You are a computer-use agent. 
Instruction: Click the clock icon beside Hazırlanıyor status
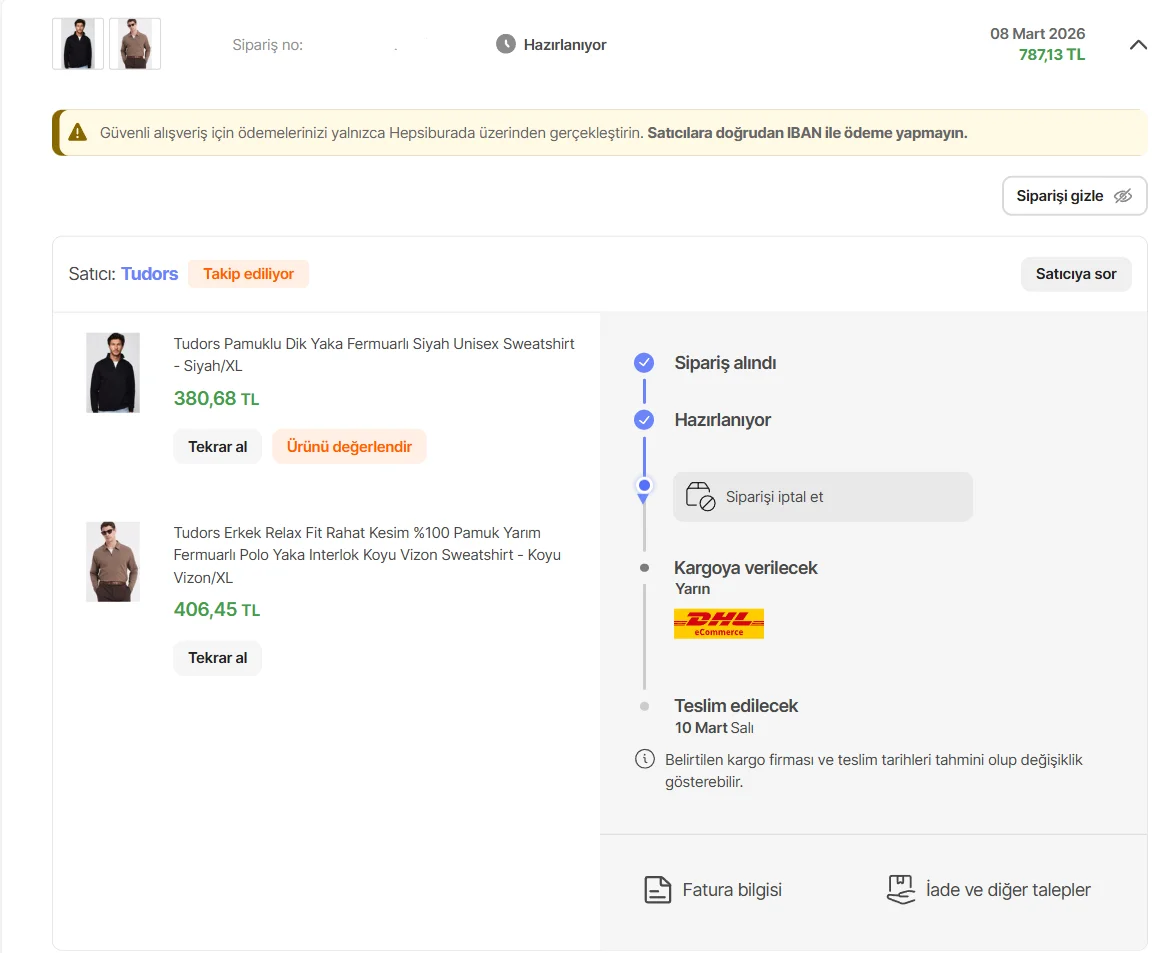pyautogui.click(x=506, y=44)
